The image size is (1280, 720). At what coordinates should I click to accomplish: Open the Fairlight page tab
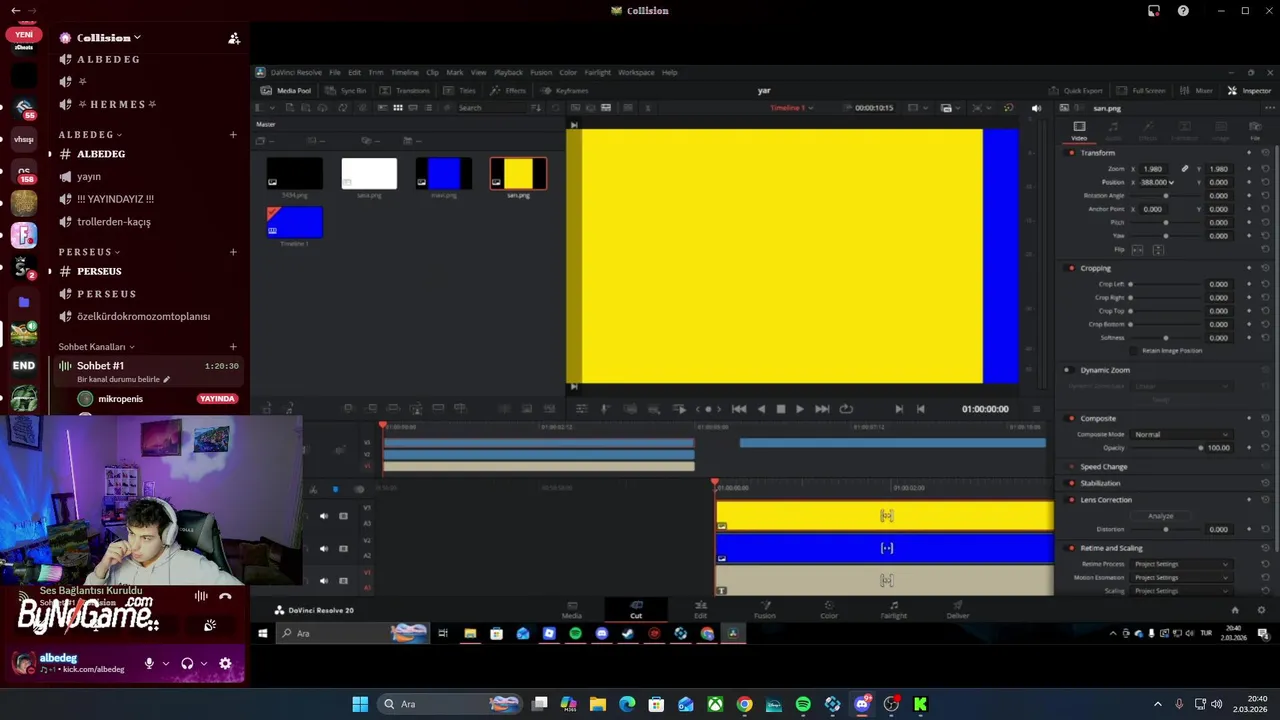(x=894, y=609)
